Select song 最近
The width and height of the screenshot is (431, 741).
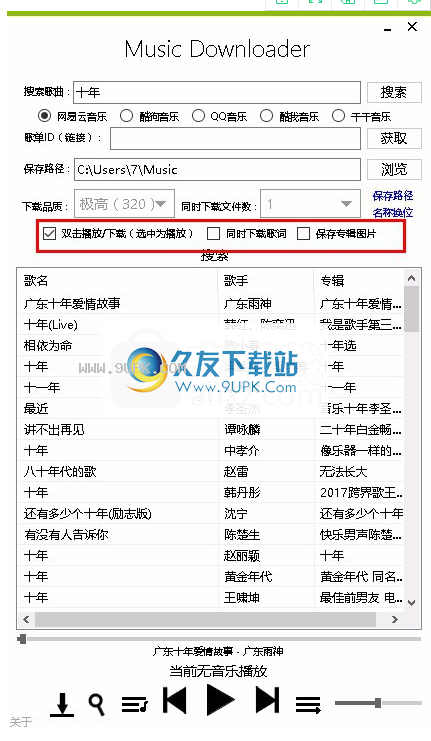tap(36, 408)
